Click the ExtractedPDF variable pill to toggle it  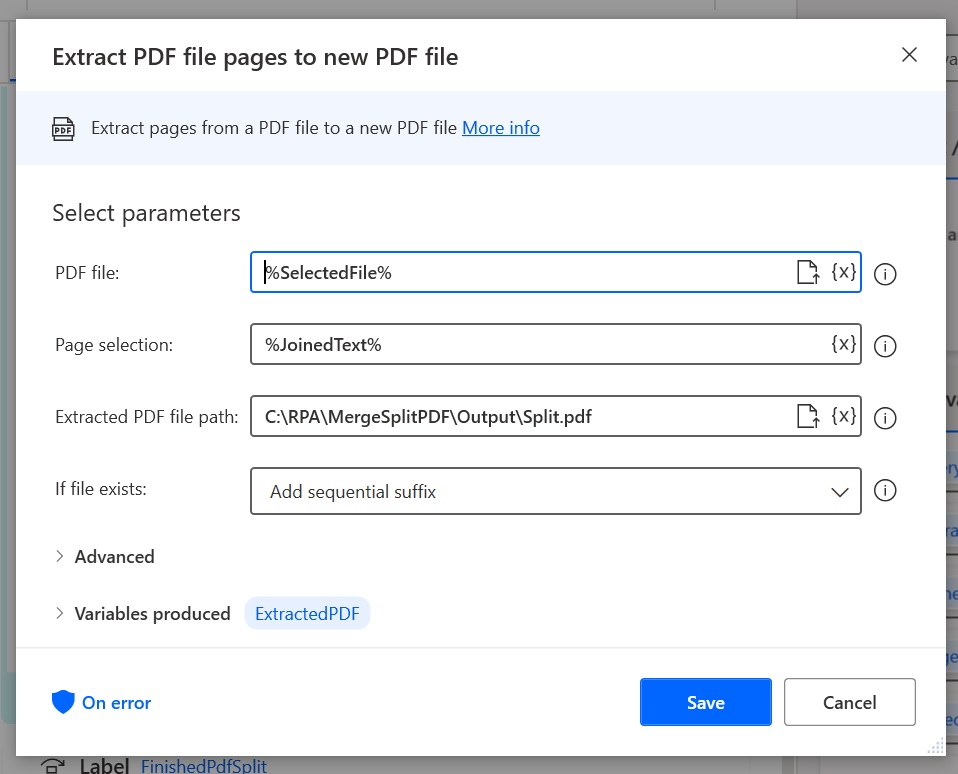tap(307, 614)
